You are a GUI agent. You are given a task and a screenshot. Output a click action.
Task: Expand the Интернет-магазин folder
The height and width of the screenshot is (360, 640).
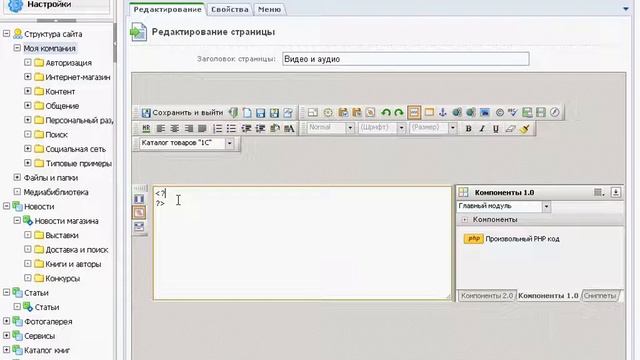pos(27,77)
